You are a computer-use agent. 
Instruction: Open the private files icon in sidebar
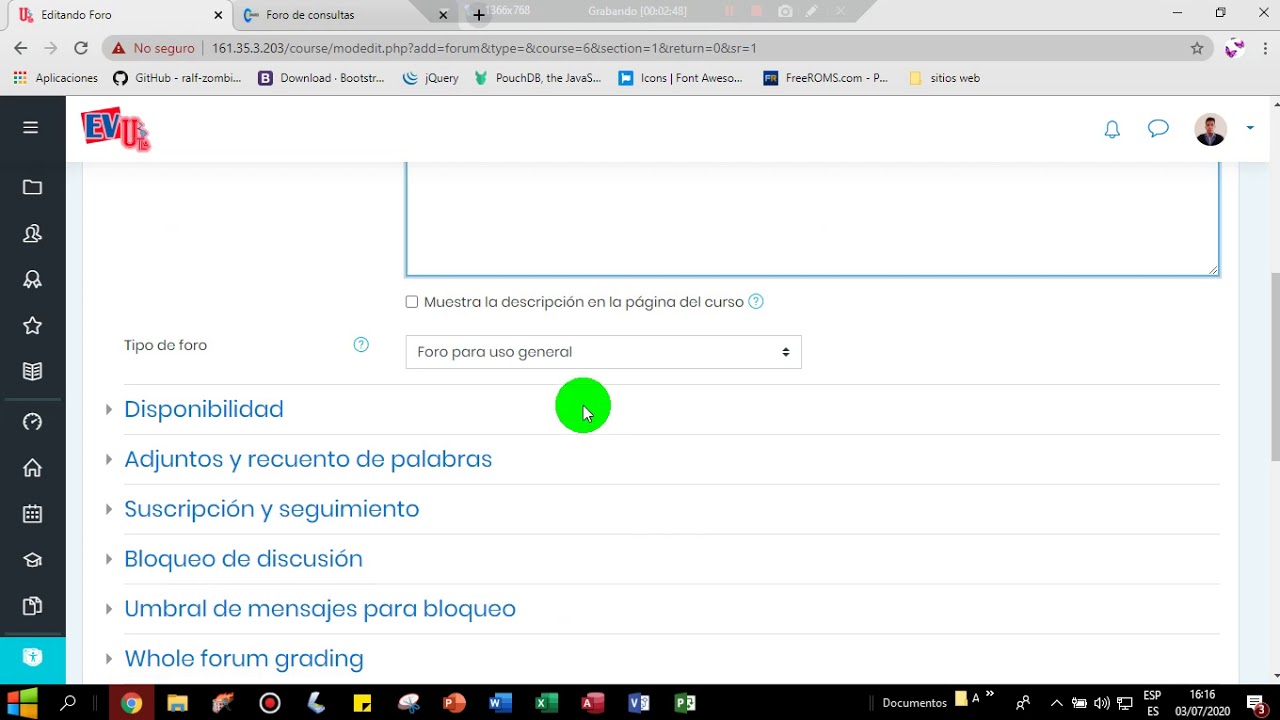[32, 606]
